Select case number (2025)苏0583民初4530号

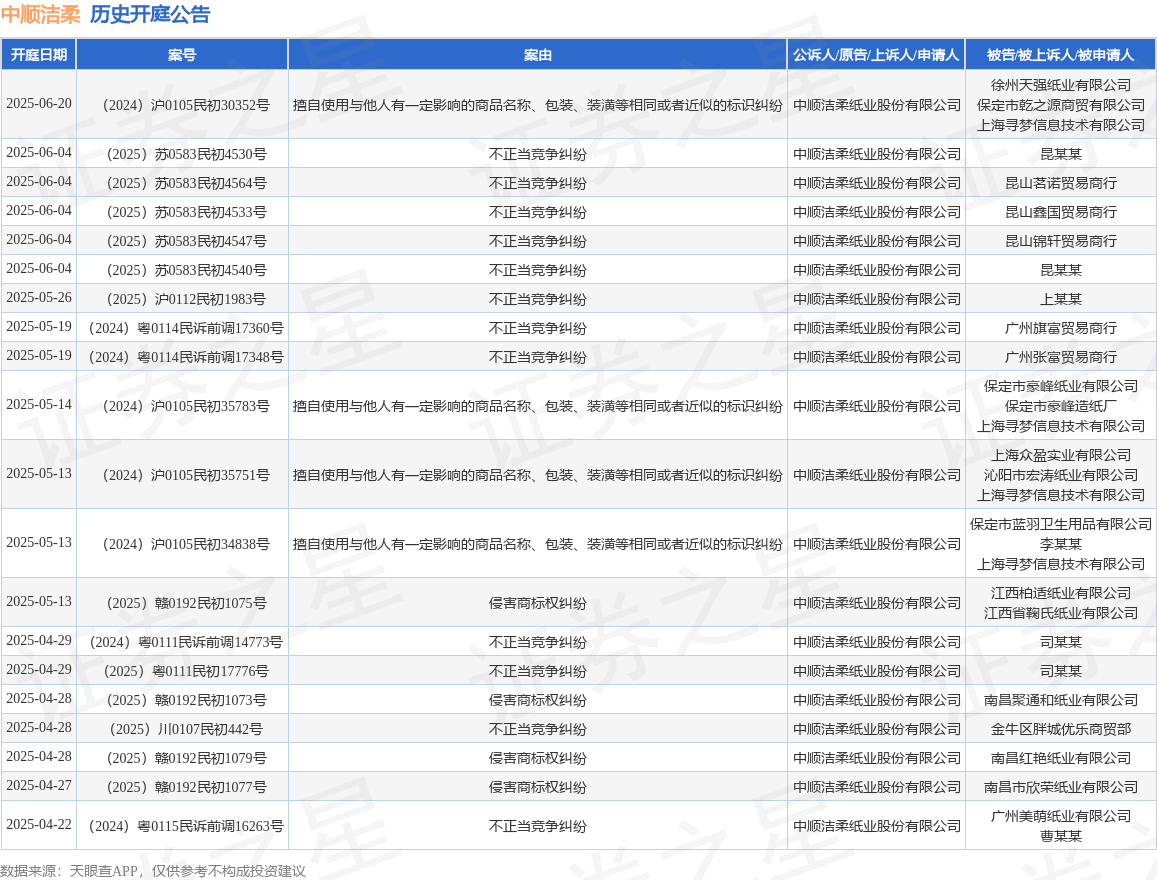(x=187, y=154)
